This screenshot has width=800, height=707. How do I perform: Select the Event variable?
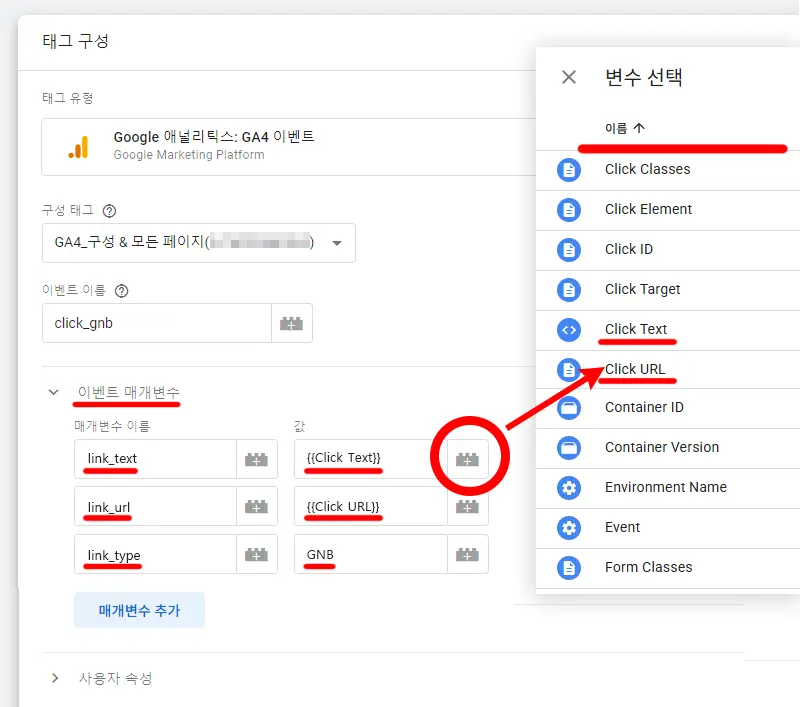(668, 528)
